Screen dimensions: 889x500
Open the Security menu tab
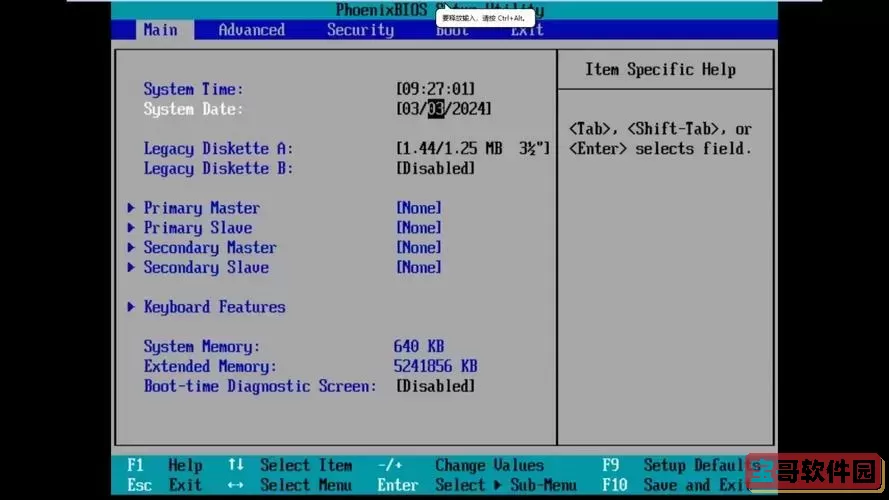[360, 30]
